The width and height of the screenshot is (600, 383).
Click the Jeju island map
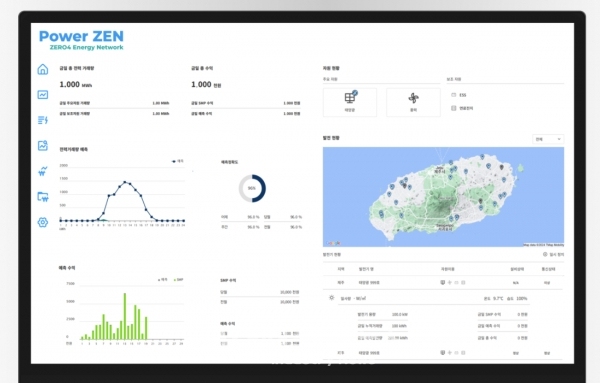(x=443, y=197)
